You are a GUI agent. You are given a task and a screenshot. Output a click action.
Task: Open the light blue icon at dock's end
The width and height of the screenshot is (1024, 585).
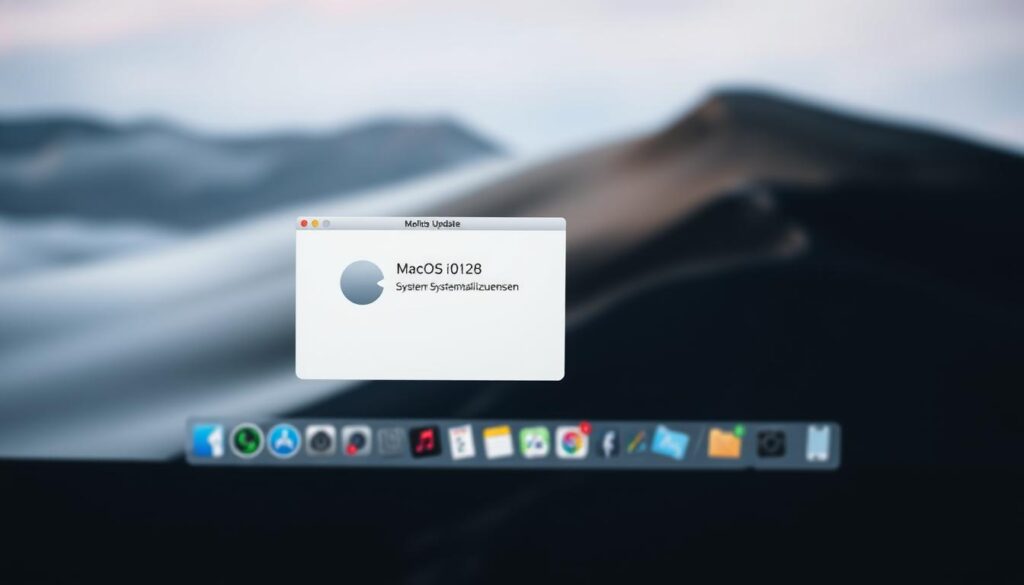click(x=818, y=443)
